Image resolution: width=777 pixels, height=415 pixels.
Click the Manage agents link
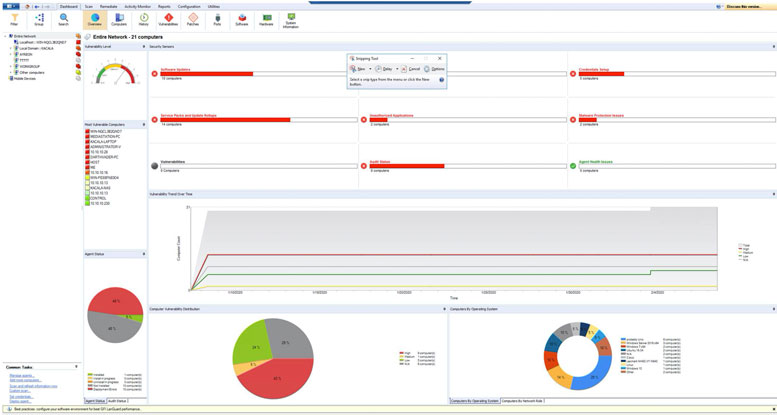21,375
